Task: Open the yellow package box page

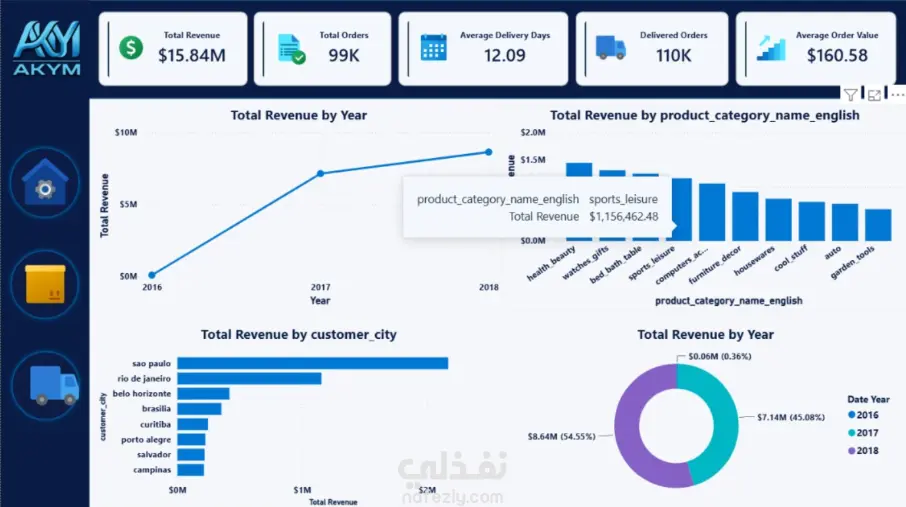Action: [x=45, y=284]
